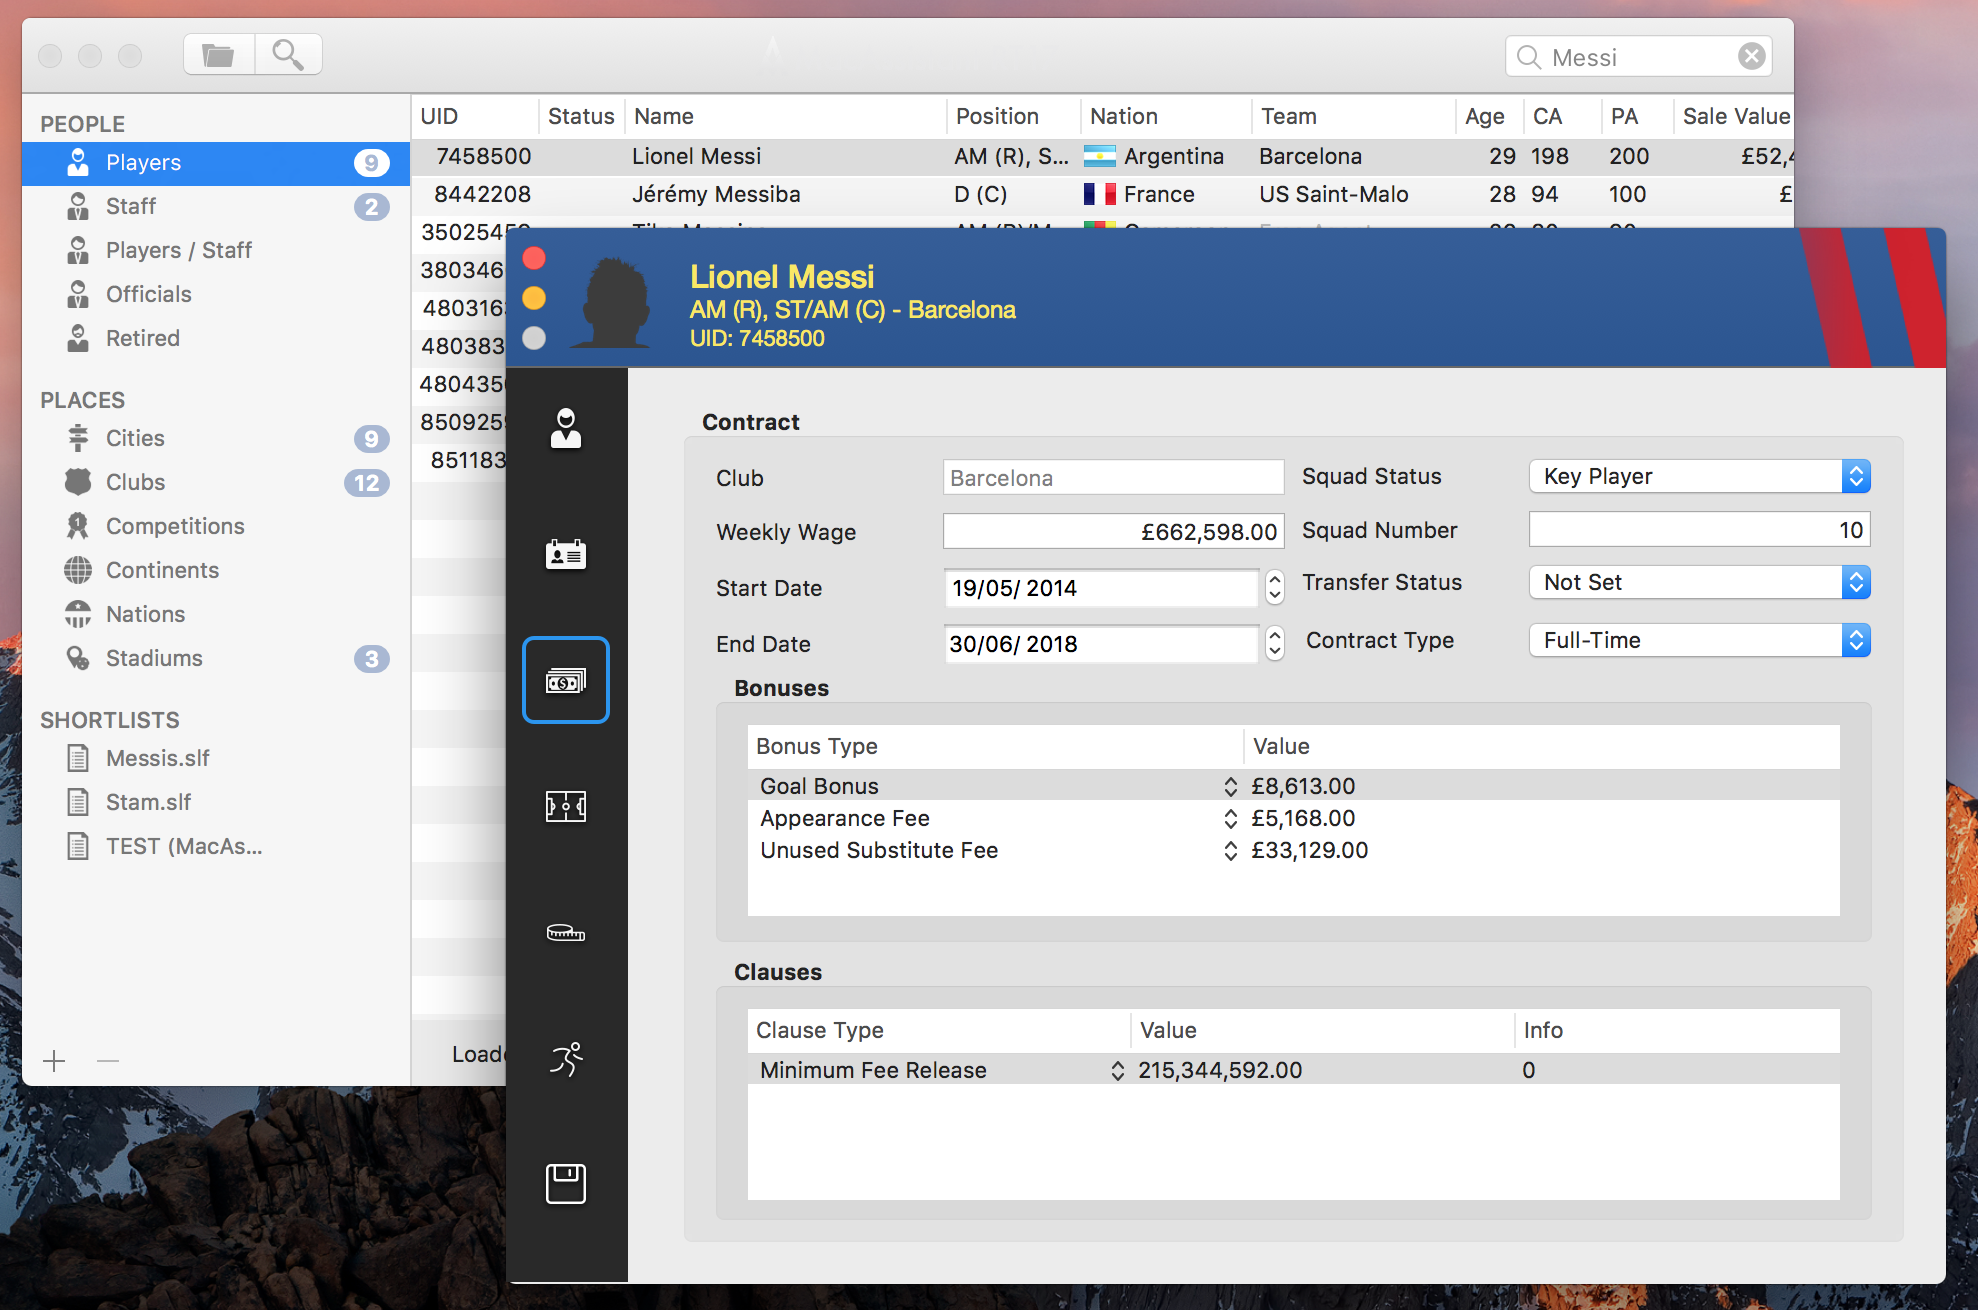Open Minimum Fee Release clause type selector
The image size is (1978, 1310).
pyautogui.click(x=1117, y=1071)
